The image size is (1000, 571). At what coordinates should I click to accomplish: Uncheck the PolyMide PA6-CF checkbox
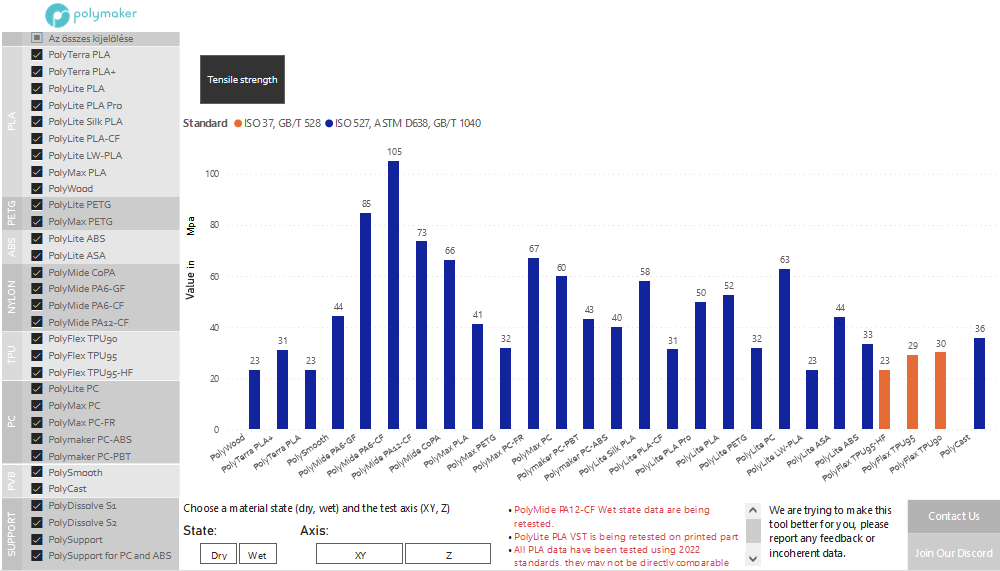click(x=37, y=306)
